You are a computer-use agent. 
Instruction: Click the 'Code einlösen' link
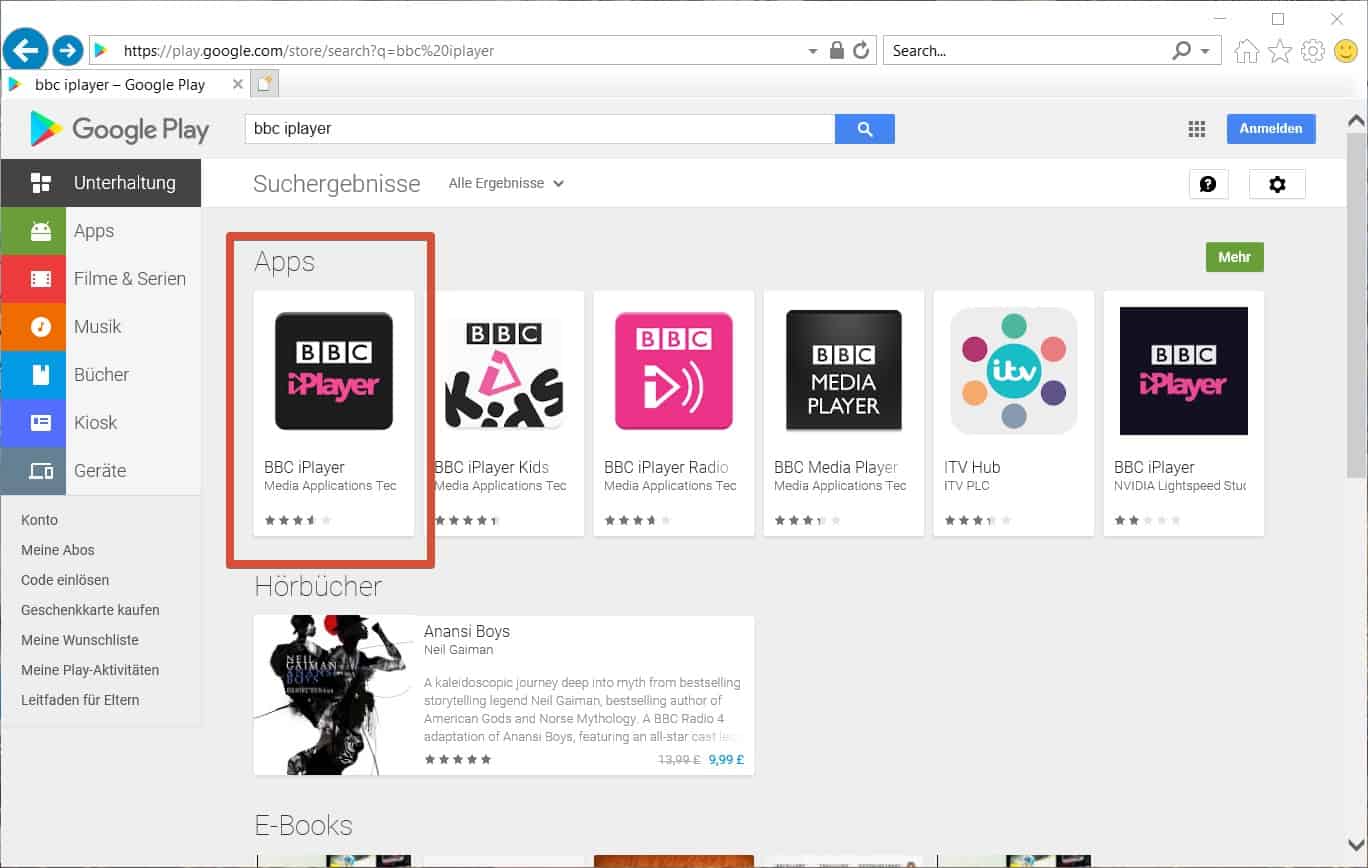pos(65,580)
